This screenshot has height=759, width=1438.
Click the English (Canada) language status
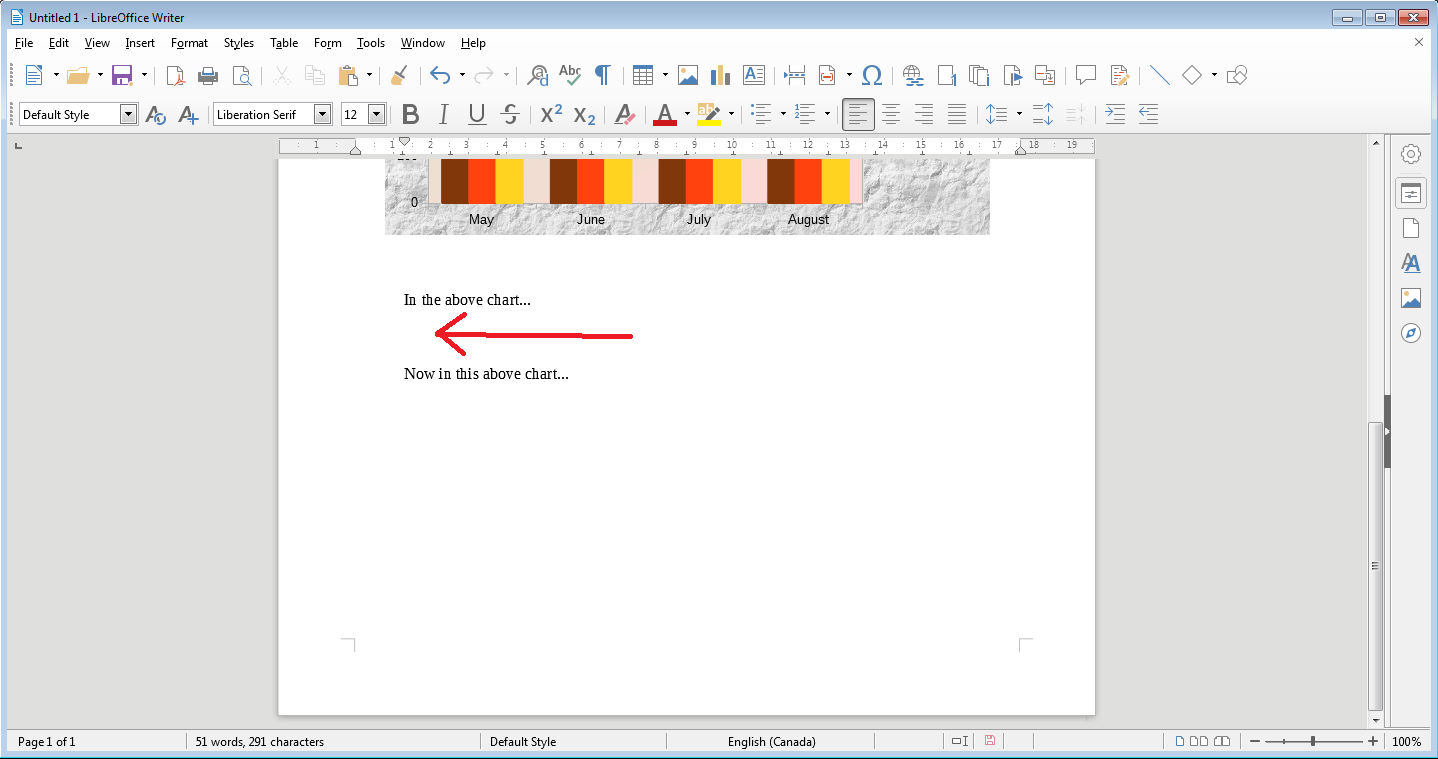tap(771, 742)
